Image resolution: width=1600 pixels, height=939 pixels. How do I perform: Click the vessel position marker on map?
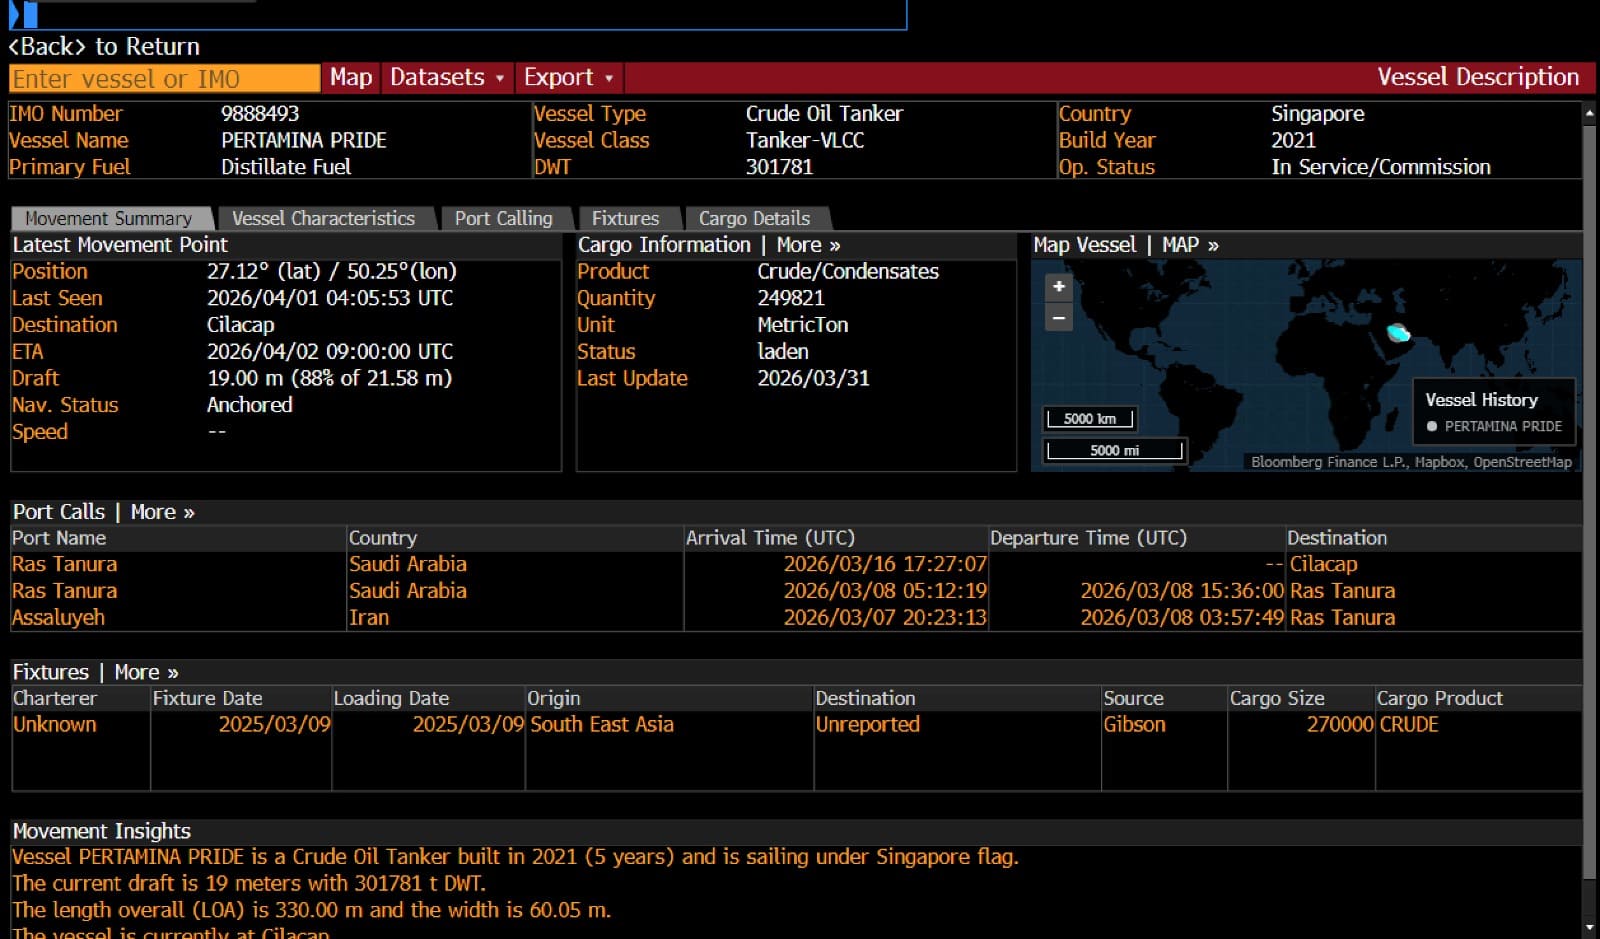pyautogui.click(x=1398, y=333)
